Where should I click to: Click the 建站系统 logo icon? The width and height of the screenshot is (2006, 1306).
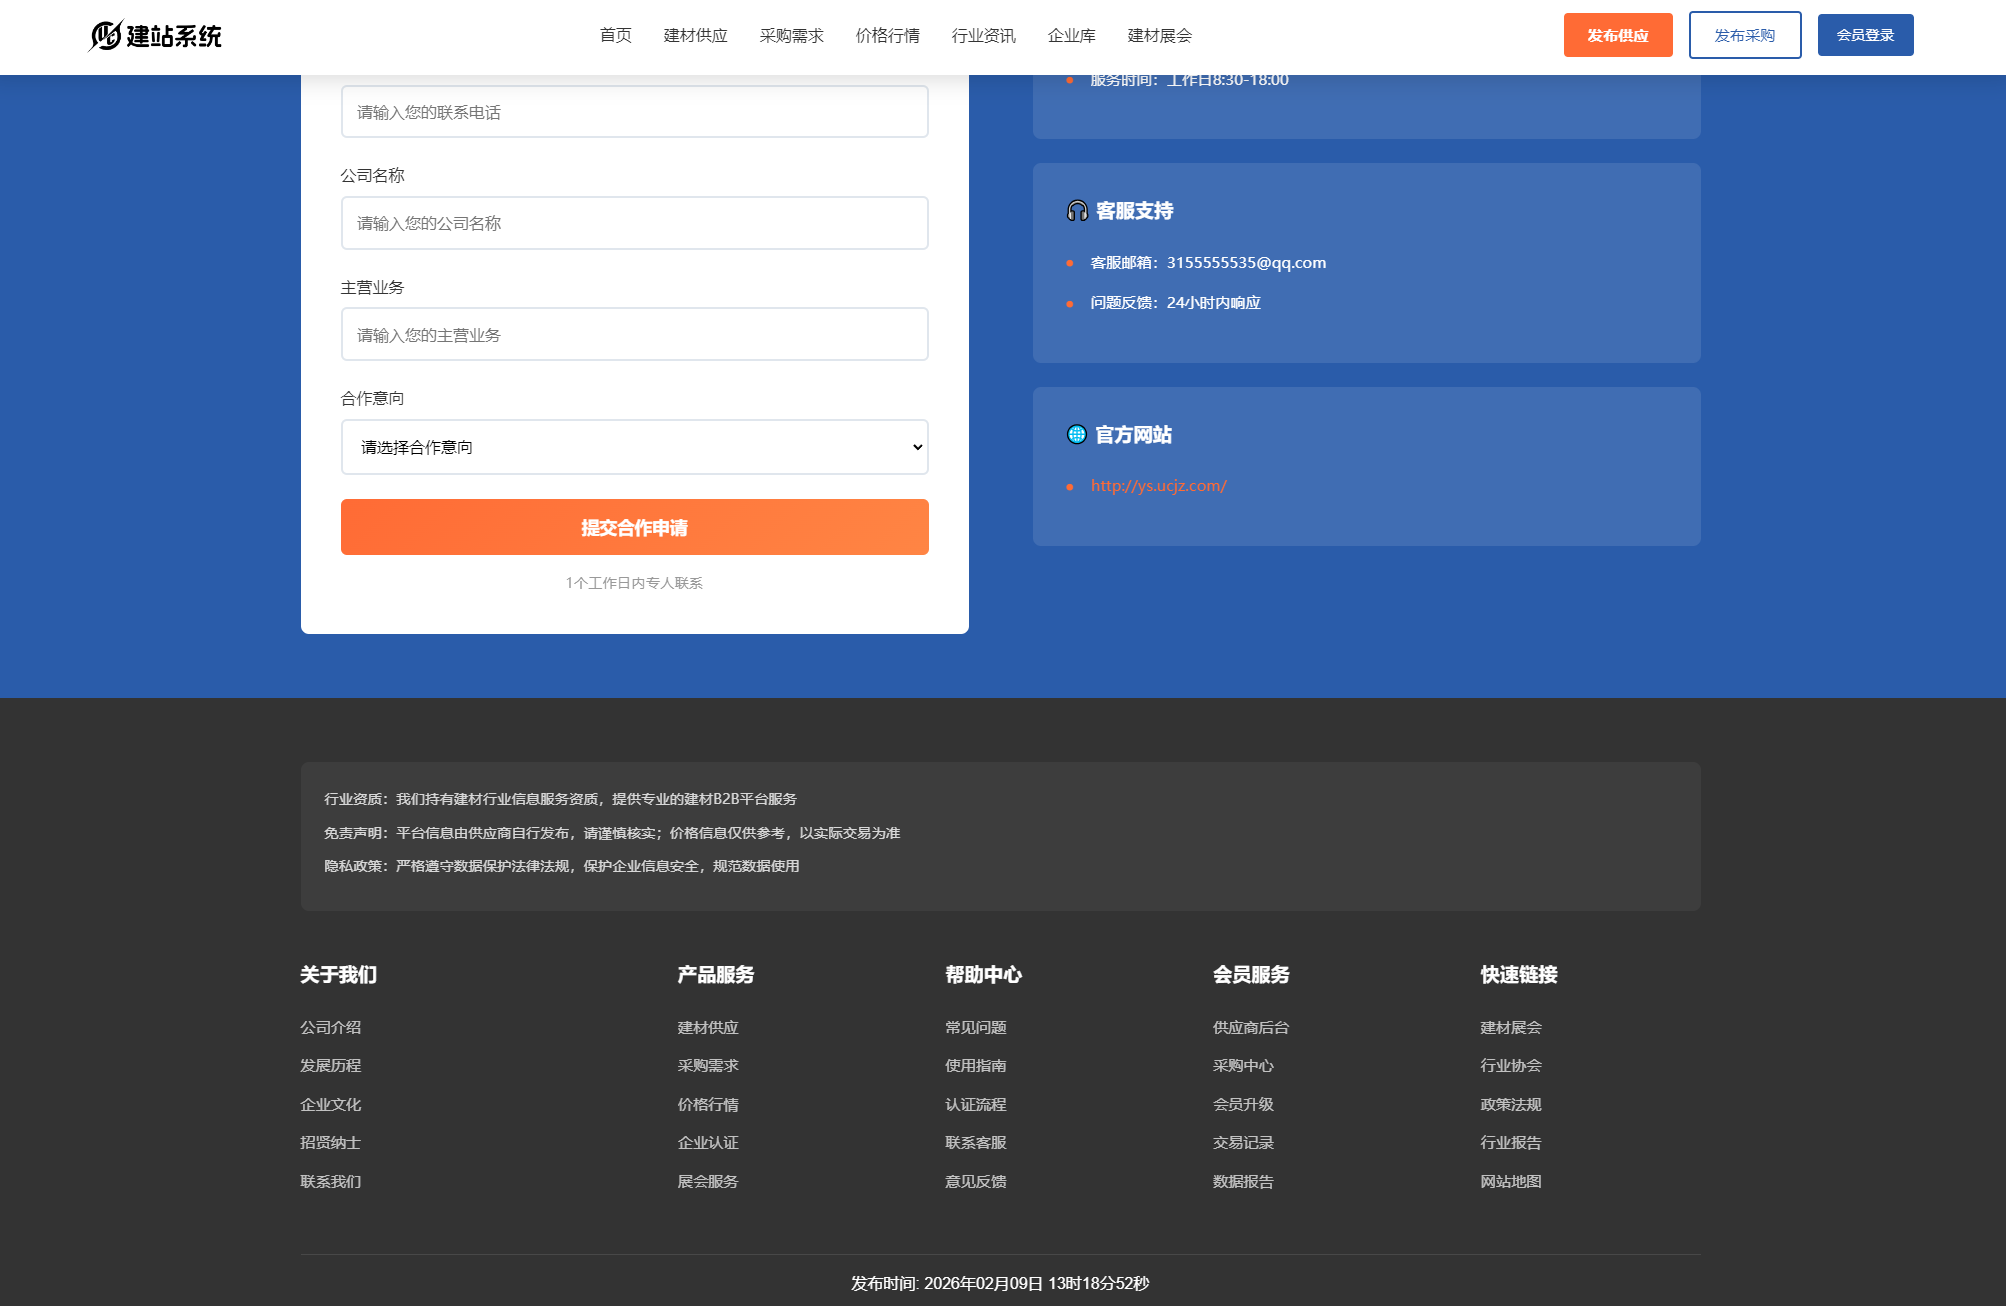[106, 36]
